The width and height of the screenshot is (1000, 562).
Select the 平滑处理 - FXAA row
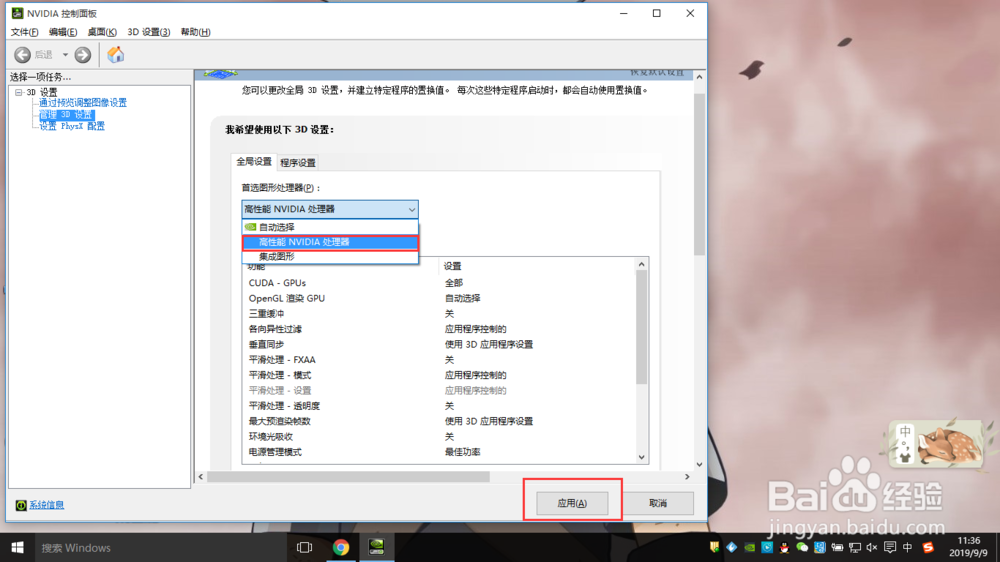point(439,360)
